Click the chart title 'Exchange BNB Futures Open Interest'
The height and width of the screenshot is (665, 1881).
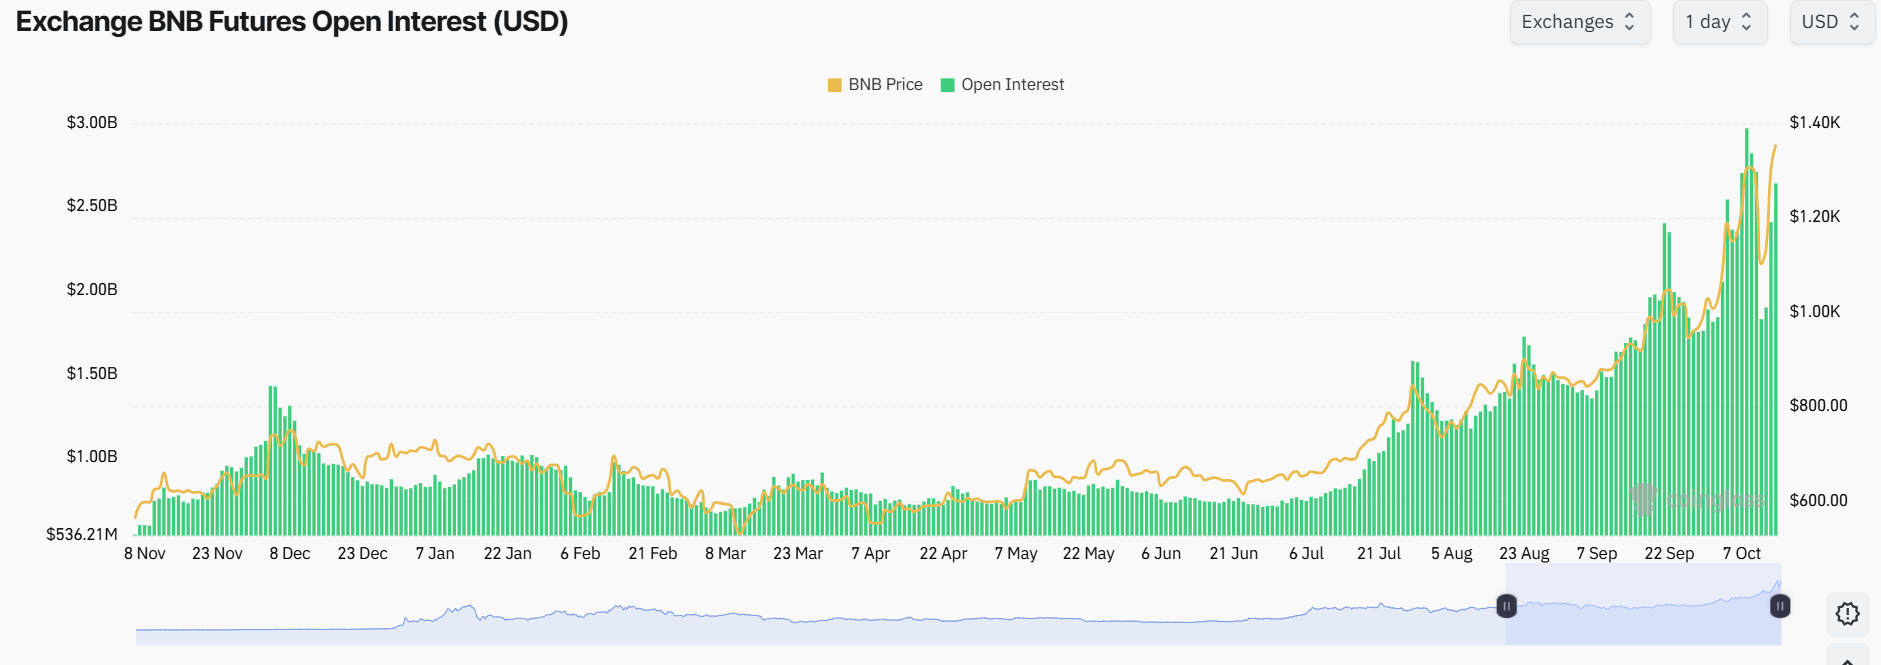[x=292, y=22]
